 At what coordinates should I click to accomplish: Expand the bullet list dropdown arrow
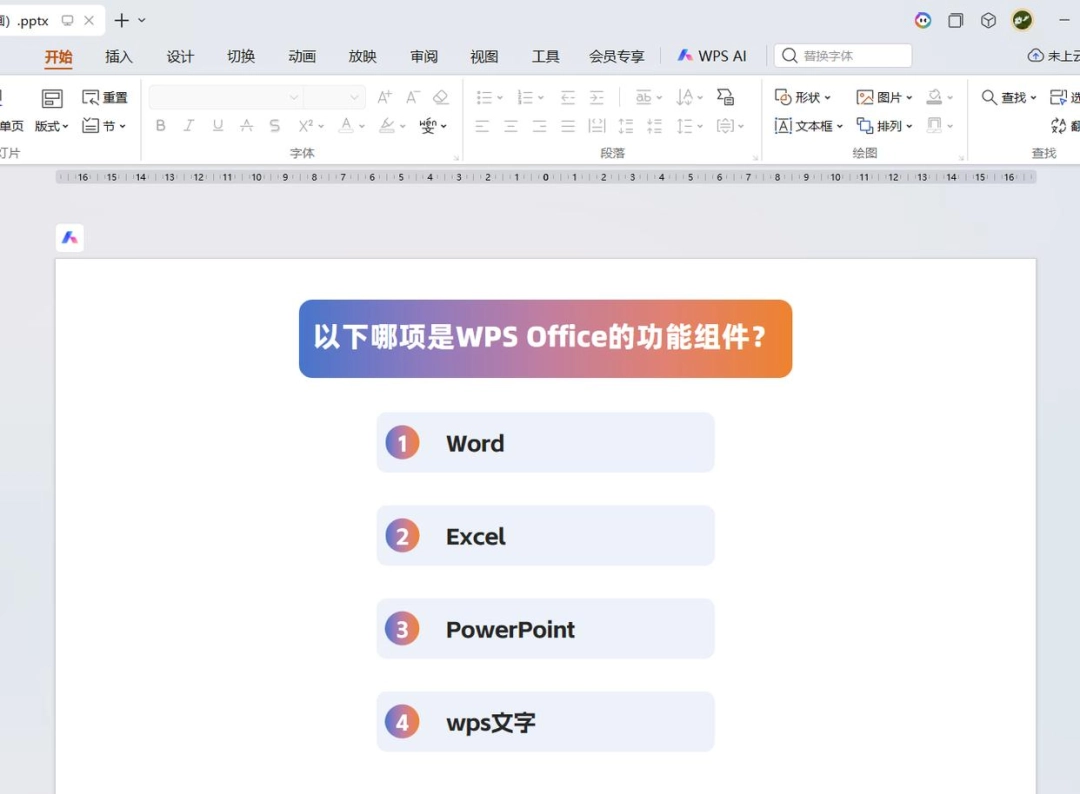coord(500,98)
